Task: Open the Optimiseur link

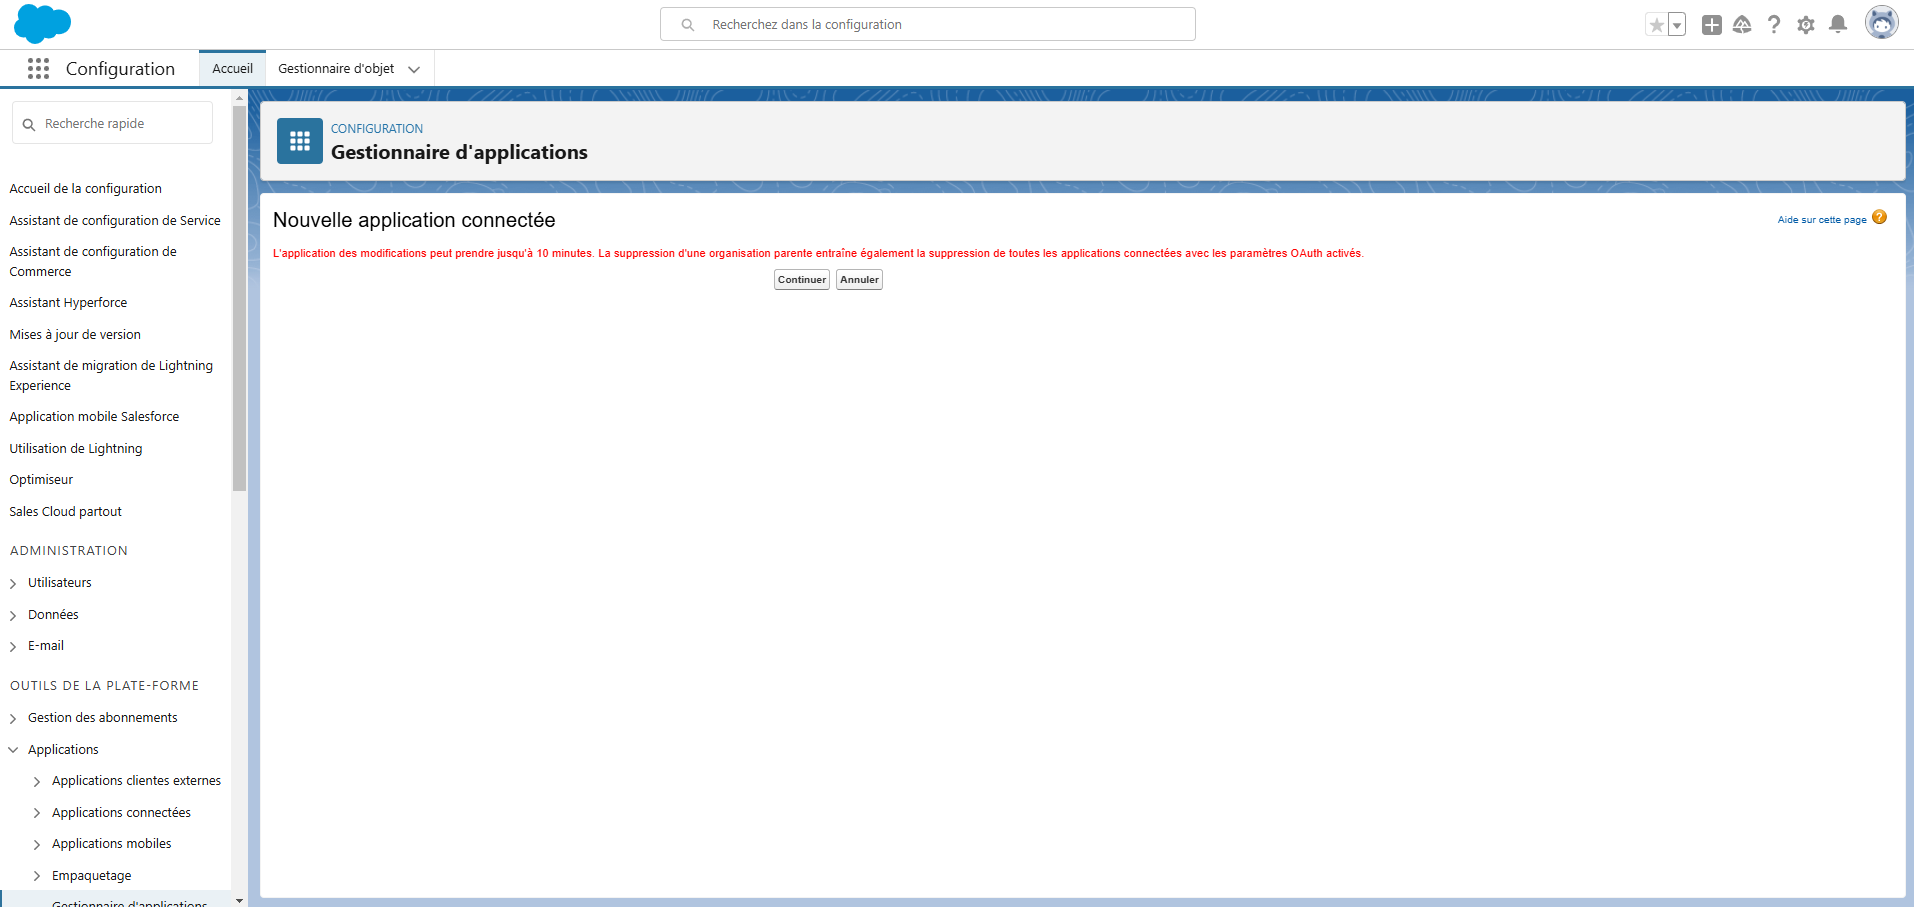Action: tap(41, 479)
